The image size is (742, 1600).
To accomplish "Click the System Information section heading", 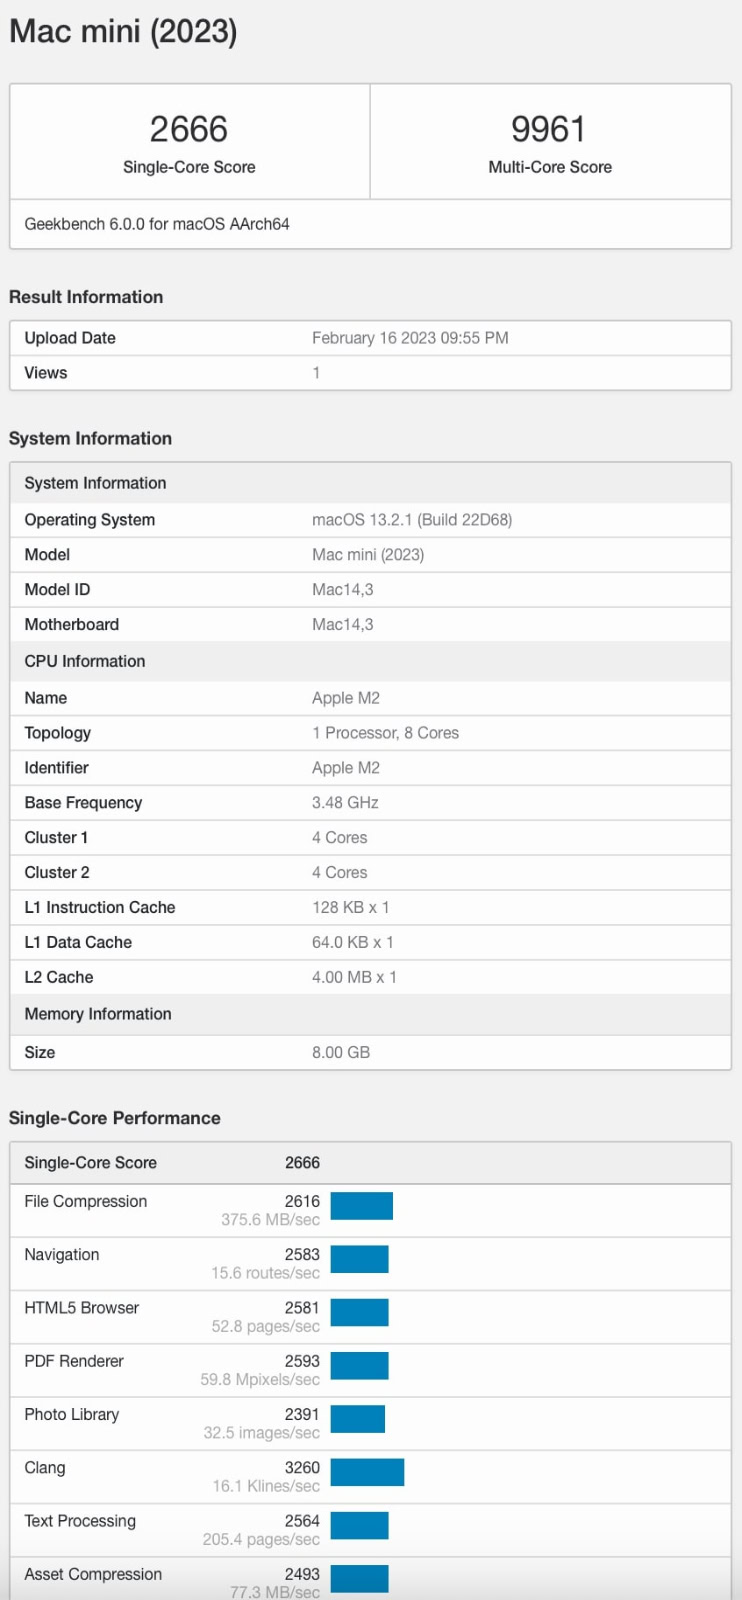I will [90, 438].
